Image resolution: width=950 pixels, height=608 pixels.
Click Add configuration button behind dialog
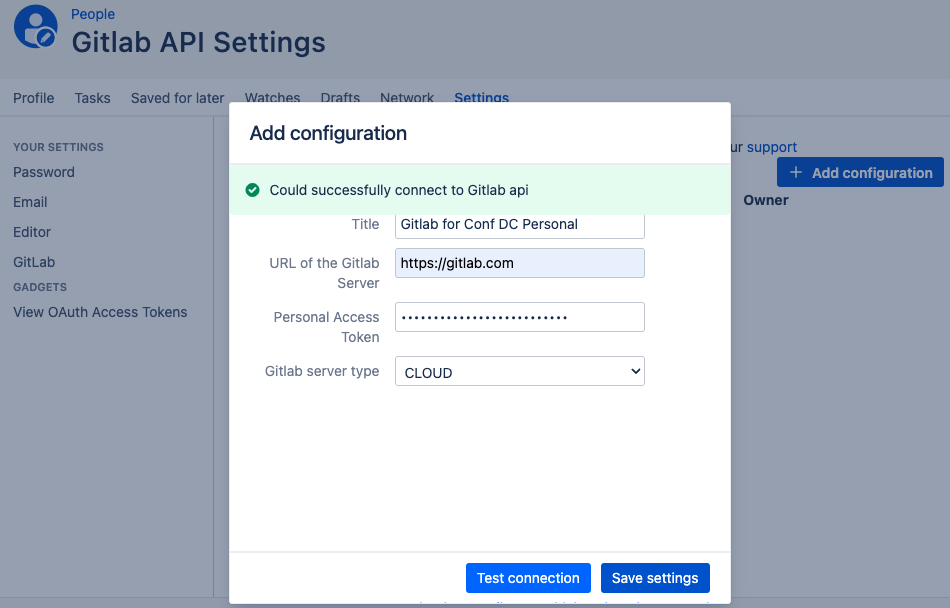click(x=860, y=173)
